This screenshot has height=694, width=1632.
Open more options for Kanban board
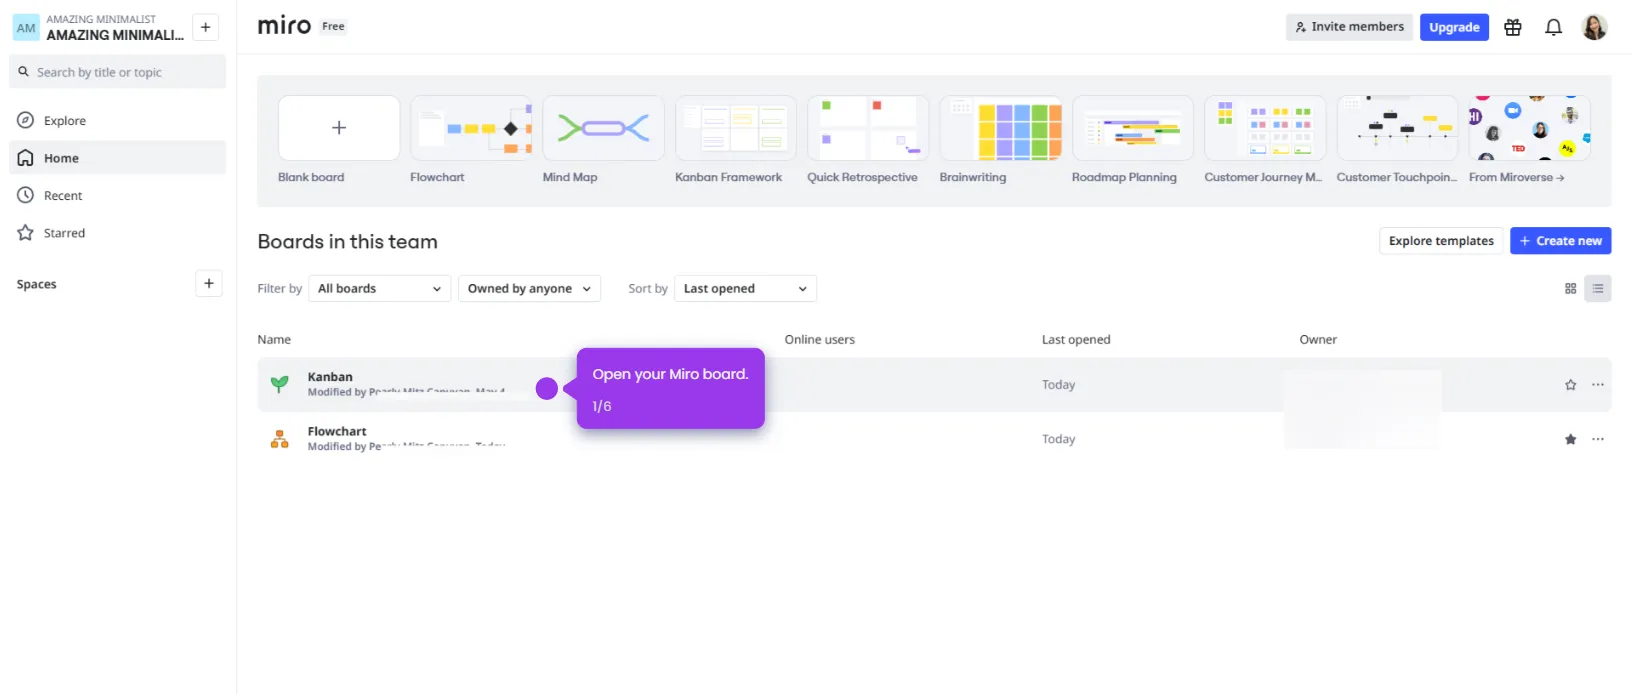(x=1598, y=385)
